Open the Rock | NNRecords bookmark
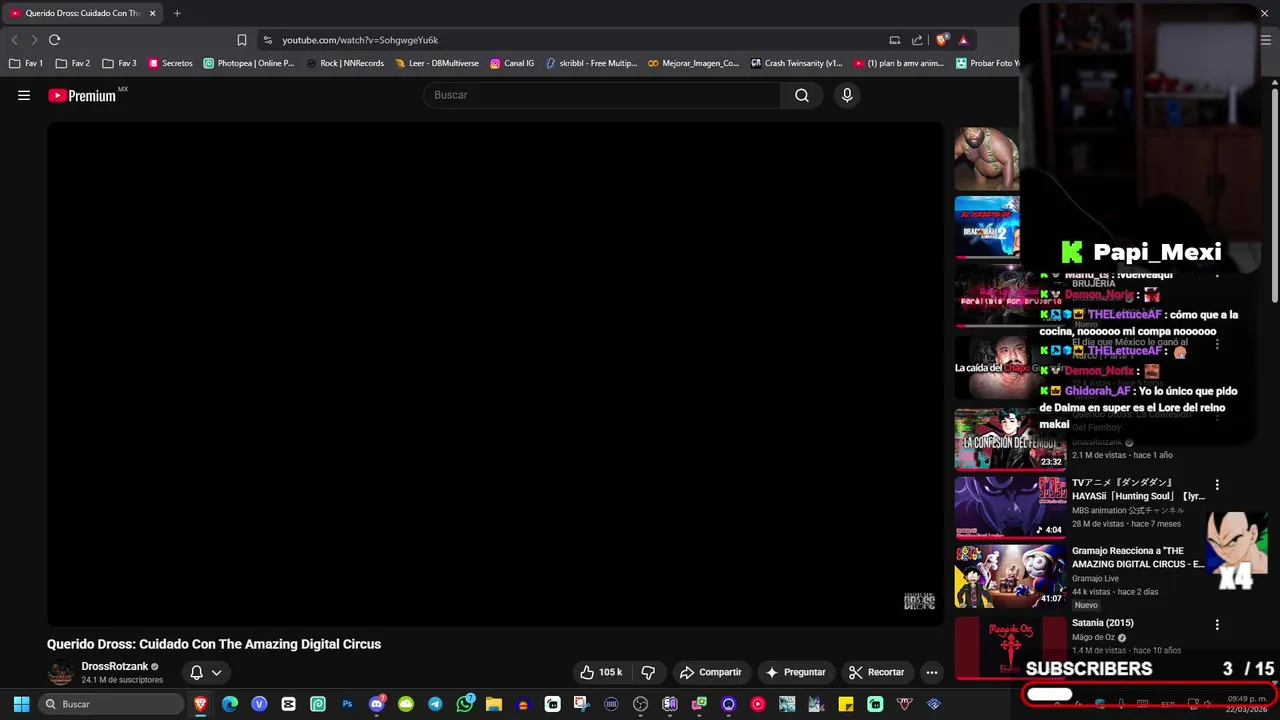This screenshot has width=1280, height=720. click(x=345, y=63)
